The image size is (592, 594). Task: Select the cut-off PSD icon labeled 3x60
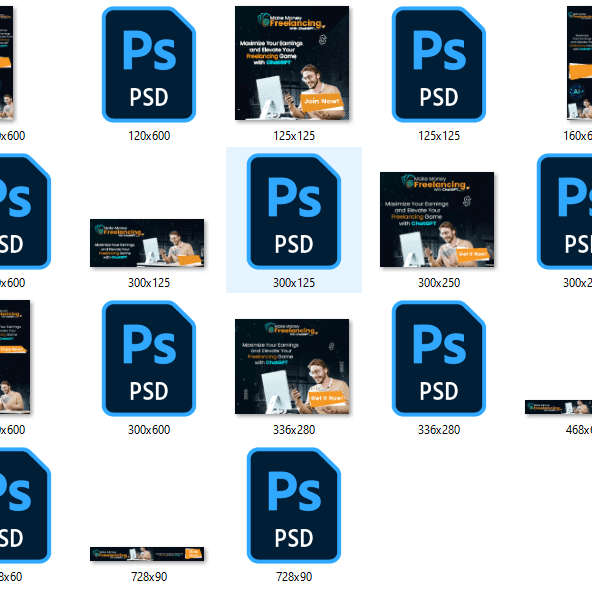[25, 505]
